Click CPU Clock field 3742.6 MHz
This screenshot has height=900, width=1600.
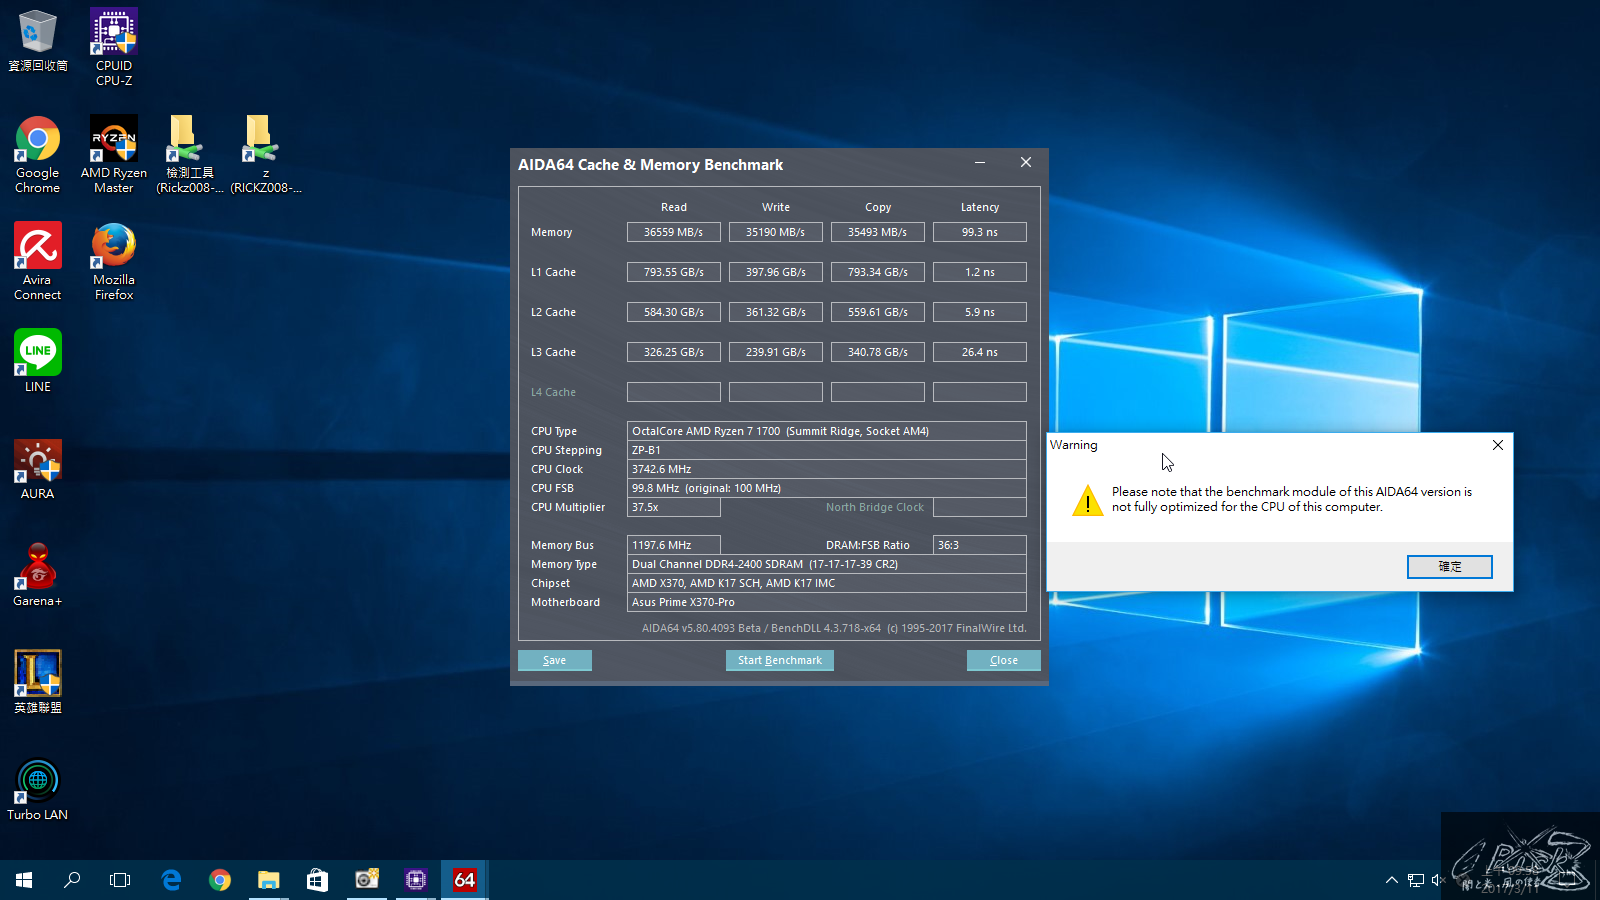[827, 469]
